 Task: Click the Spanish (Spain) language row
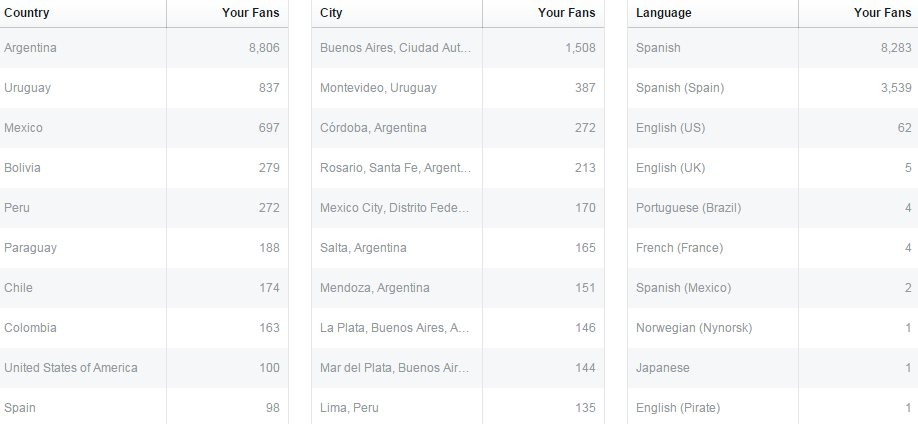point(773,88)
